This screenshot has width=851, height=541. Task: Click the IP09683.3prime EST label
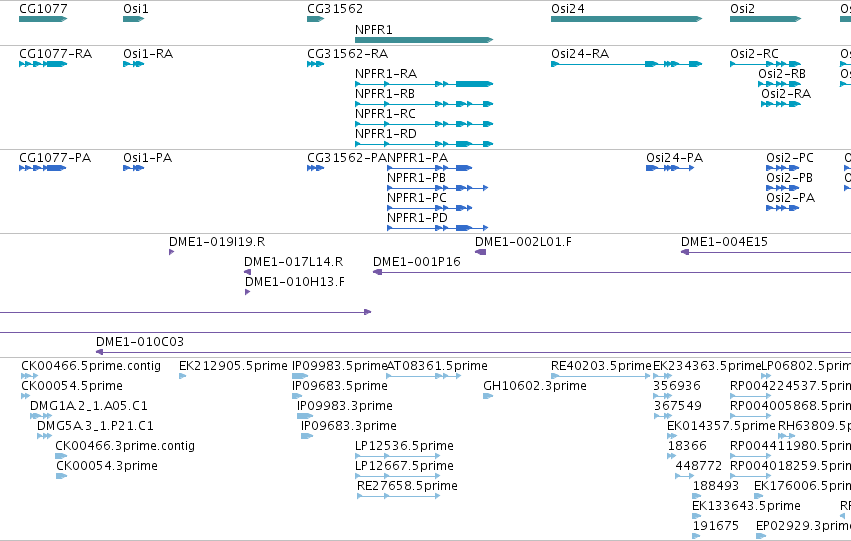pos(348,426)
